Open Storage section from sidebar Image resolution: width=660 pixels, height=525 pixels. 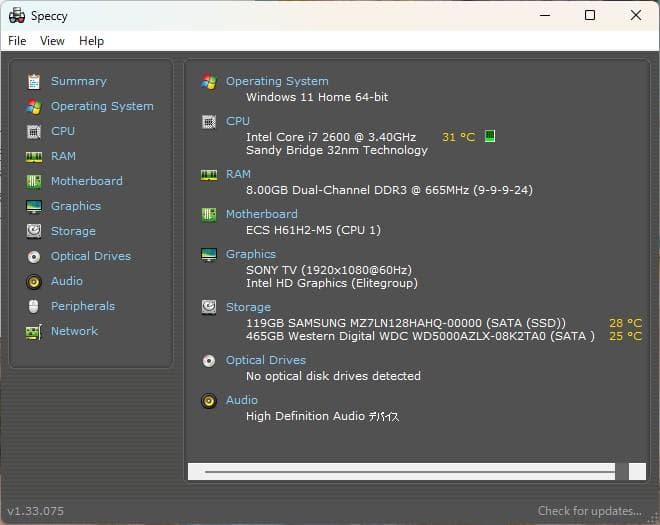click(73, 231)
